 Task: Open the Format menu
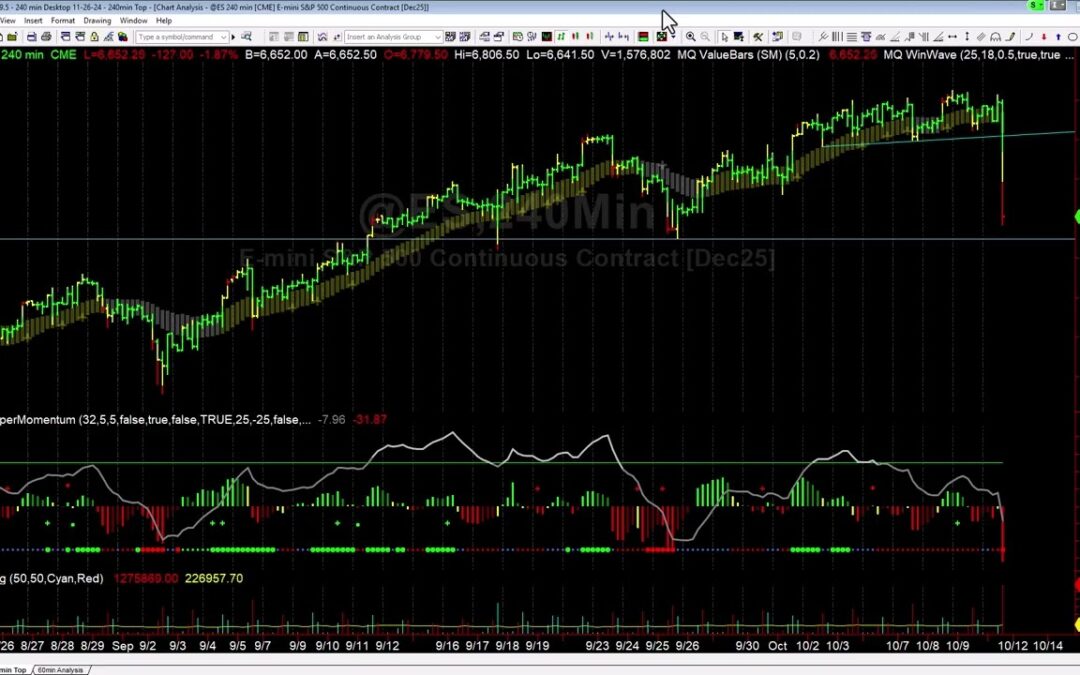click(x=62, y=20)
